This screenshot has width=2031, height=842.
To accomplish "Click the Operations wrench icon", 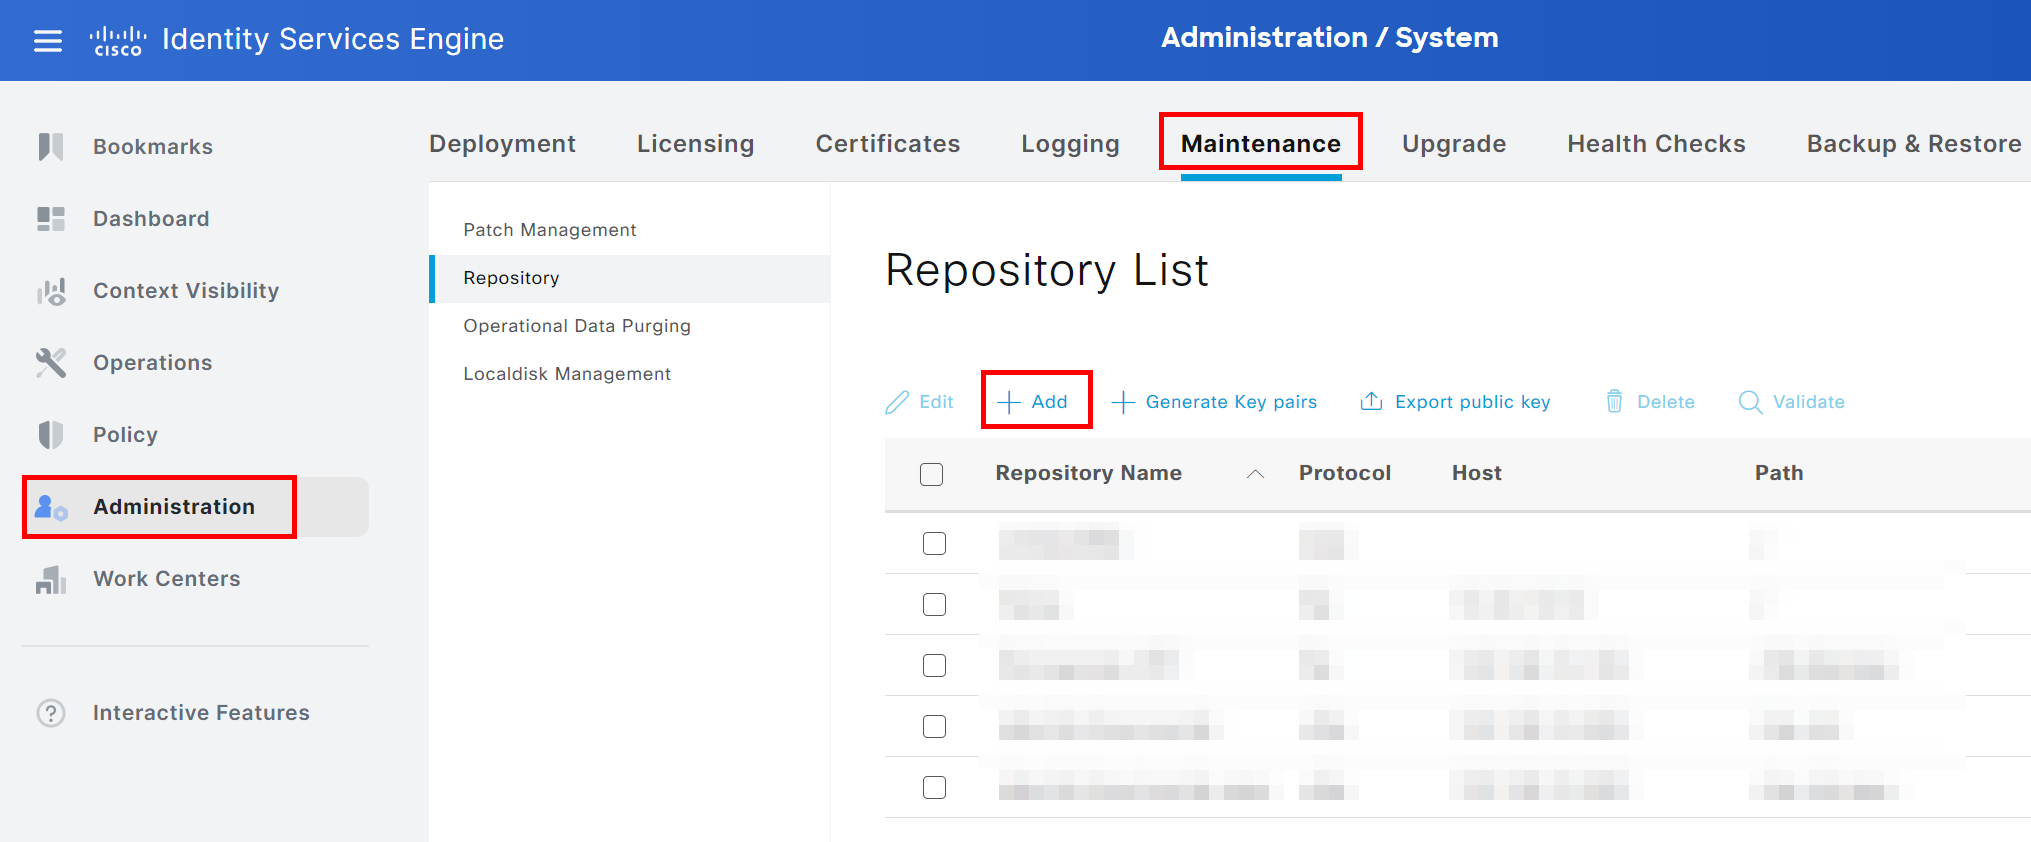I will pyautogui.click(x=51, y=363).
